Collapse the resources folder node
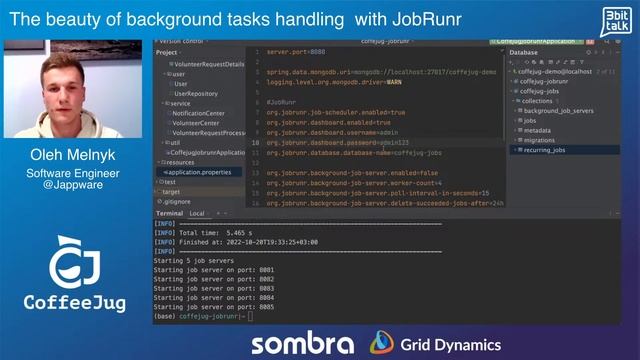640x360 pixels. [x=158, y=162]
